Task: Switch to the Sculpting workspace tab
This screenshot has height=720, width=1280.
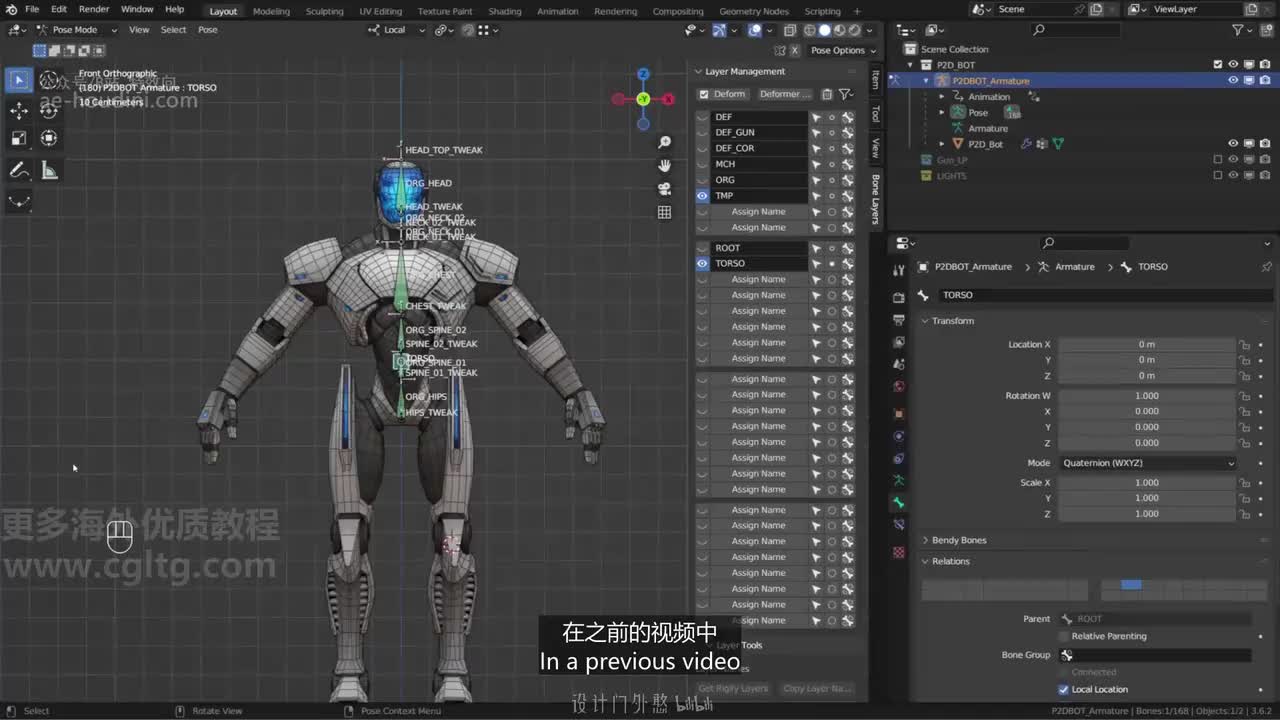Action: click(x=324, y=11)
